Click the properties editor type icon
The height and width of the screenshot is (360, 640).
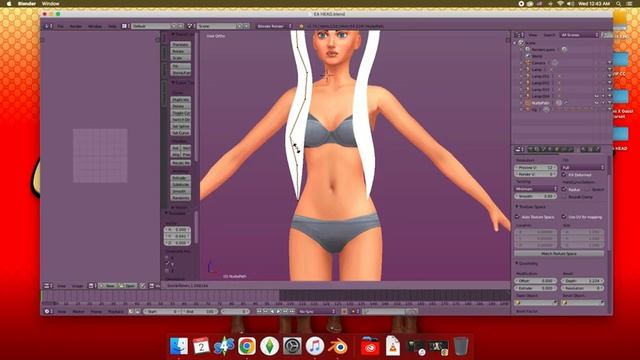tap(520, 149)
